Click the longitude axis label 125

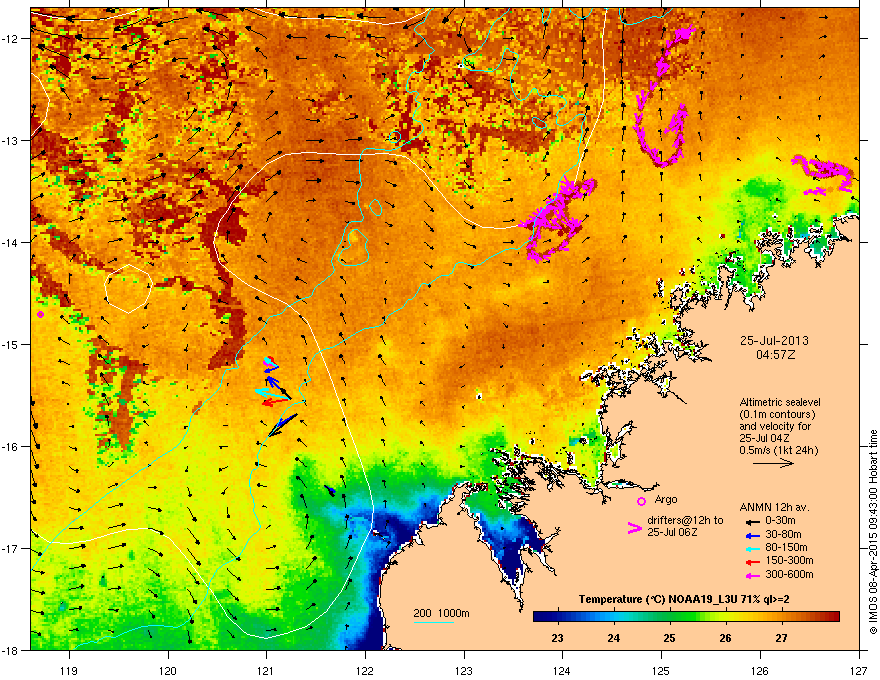661,670
